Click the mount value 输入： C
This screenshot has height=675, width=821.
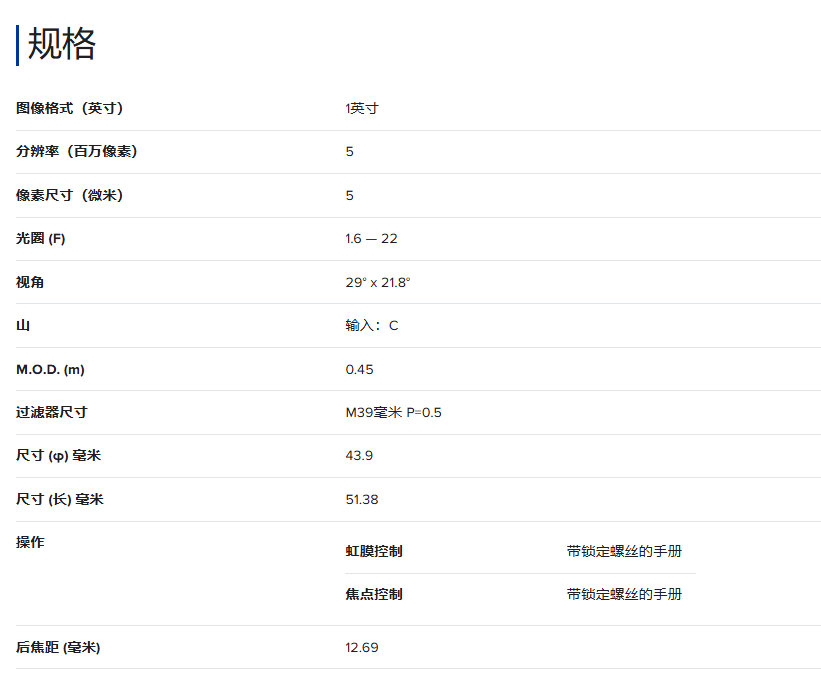371,326
